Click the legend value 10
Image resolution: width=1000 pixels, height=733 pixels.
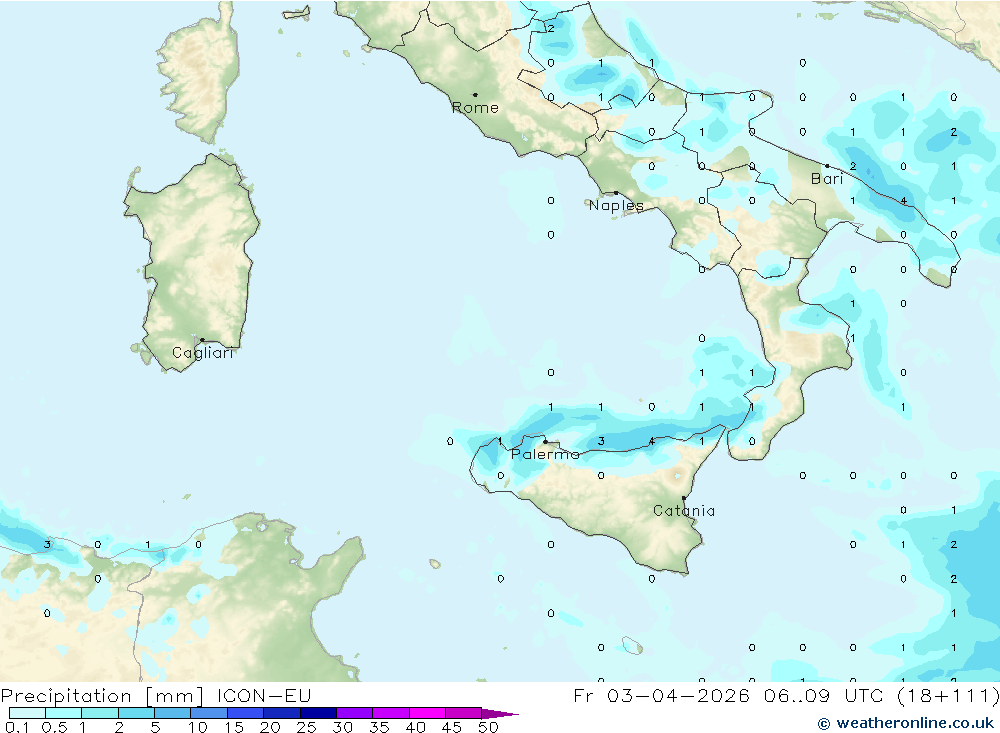[x=198, y=727]
